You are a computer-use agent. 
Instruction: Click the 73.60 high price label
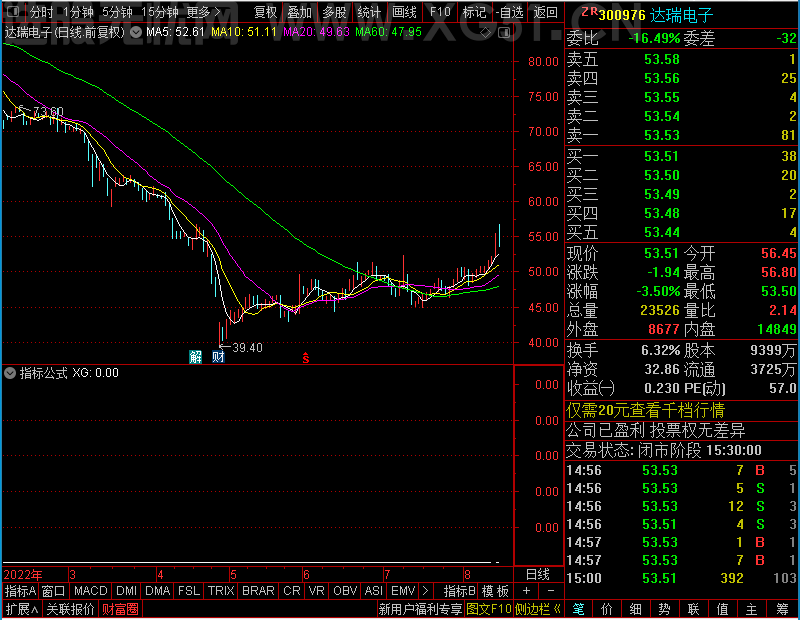click(x=48, y=111)
